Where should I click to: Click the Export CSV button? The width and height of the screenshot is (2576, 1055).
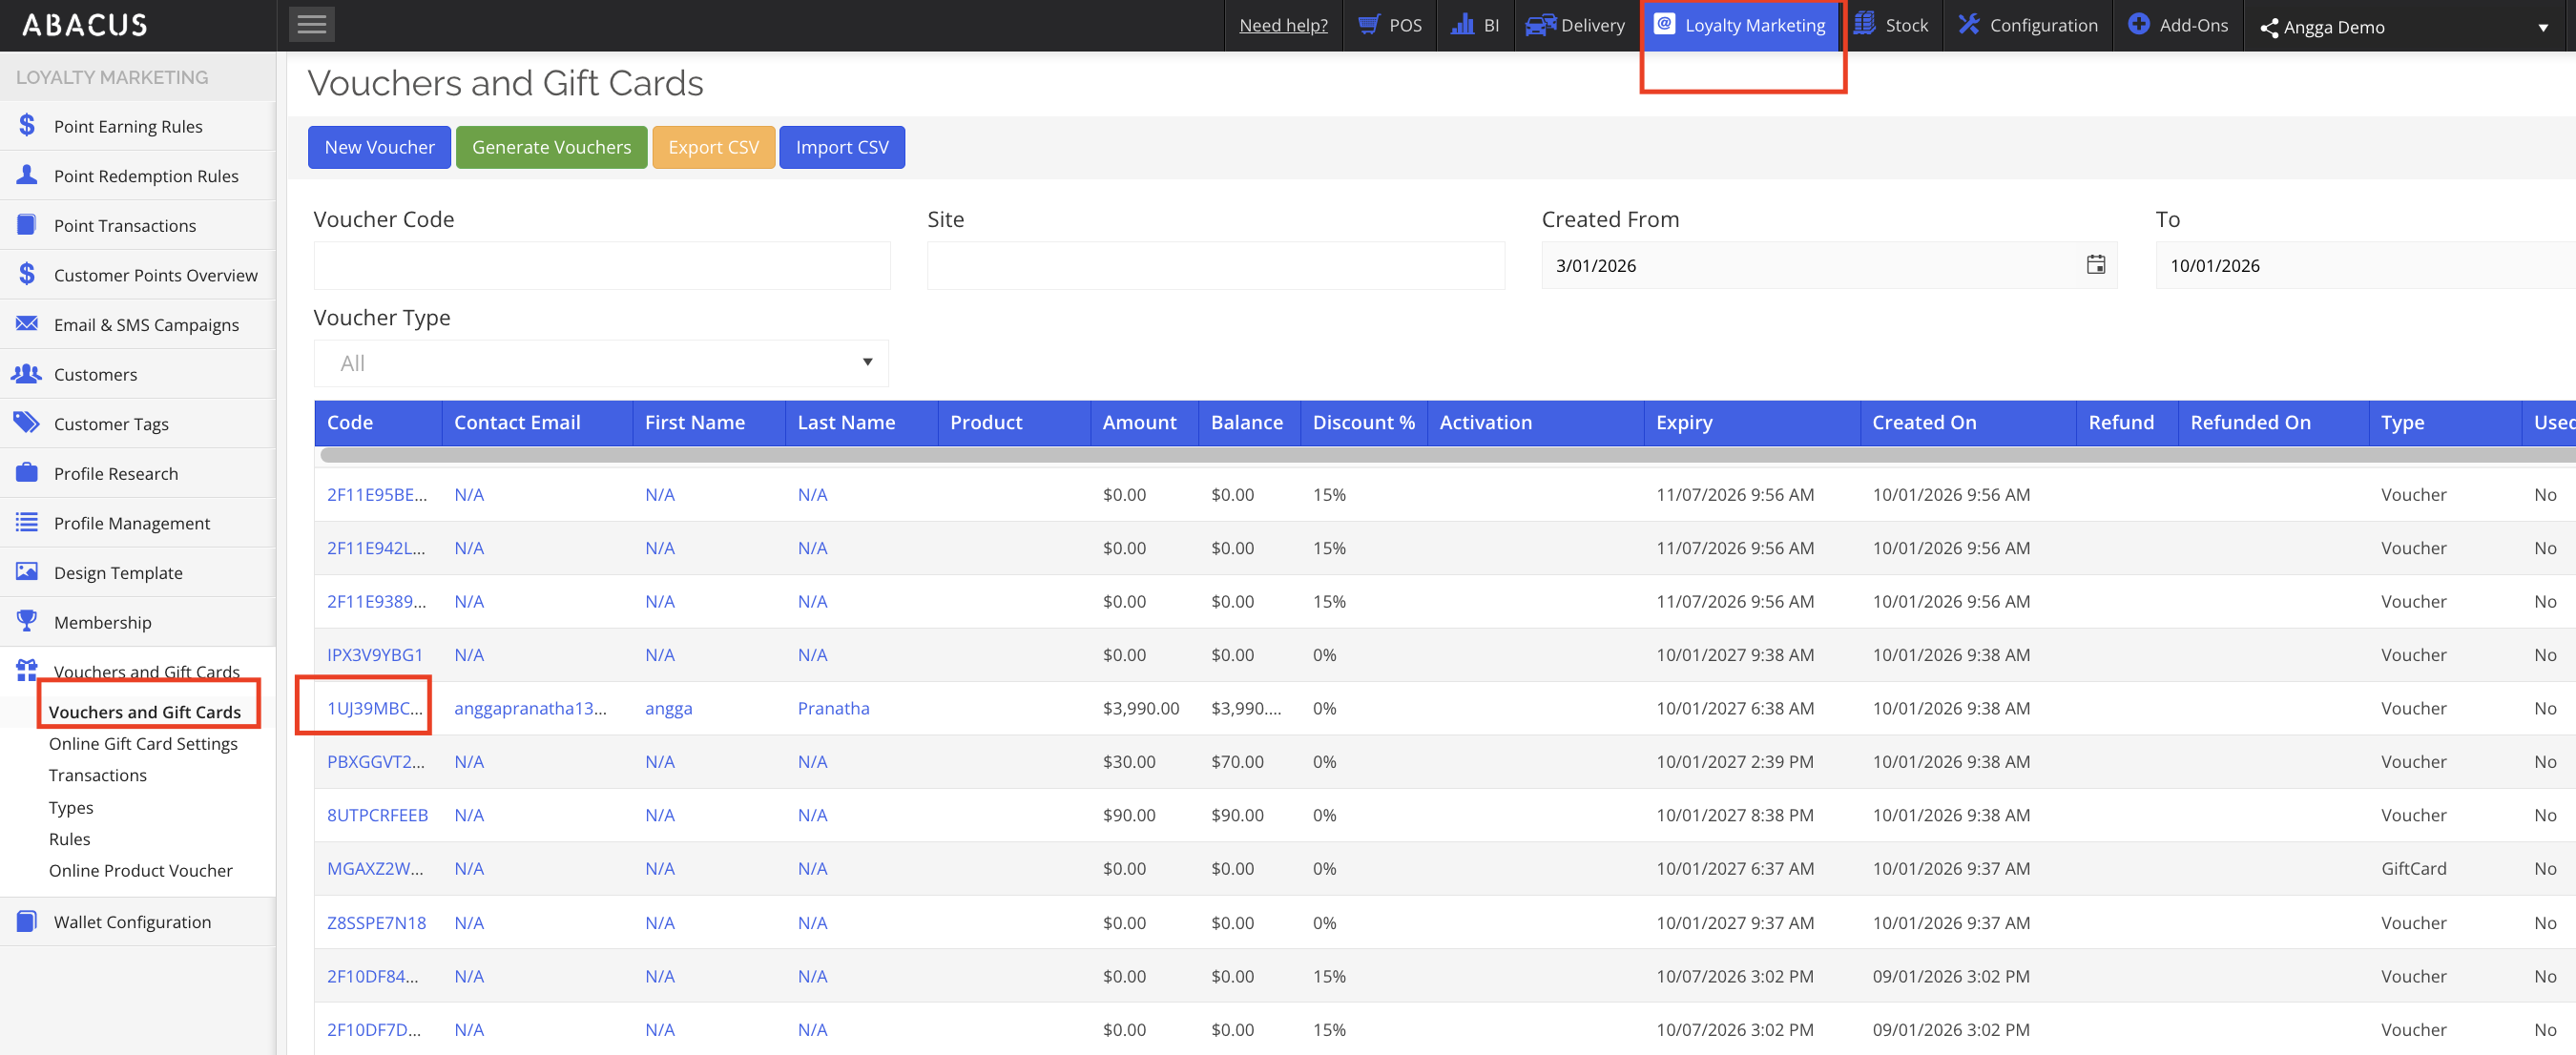tap(713, 147)
